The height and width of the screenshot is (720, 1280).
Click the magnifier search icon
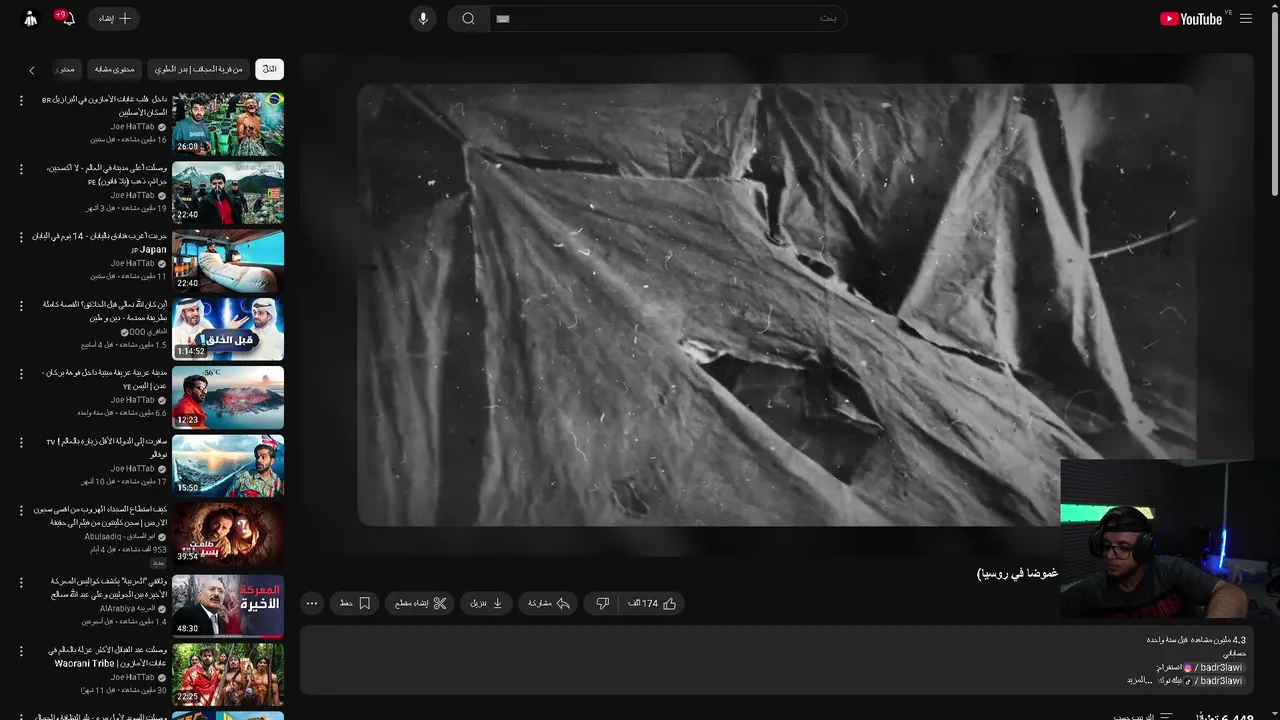click(x=468, y=19)
